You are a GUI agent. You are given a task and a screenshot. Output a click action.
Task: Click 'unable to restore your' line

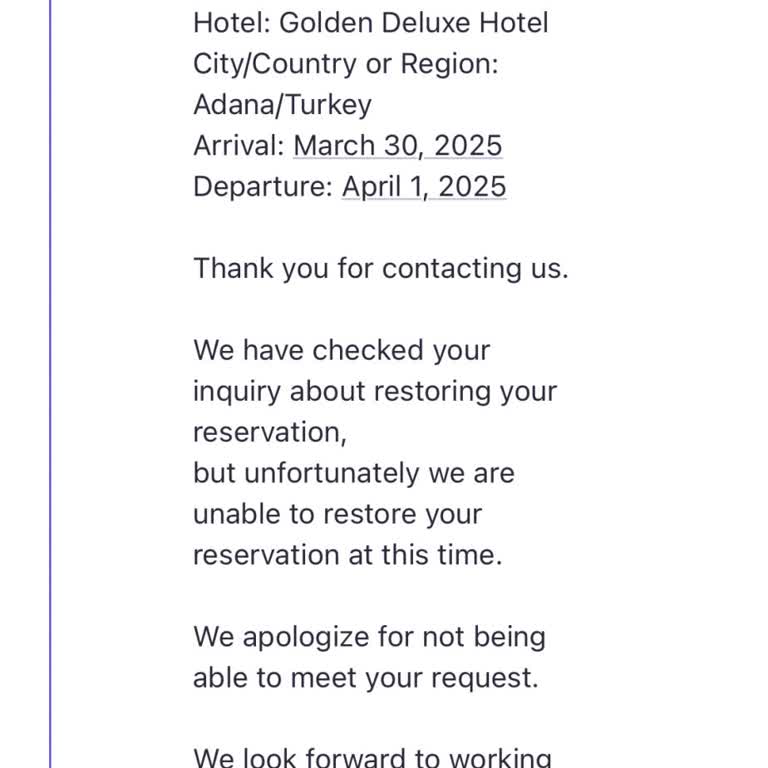tap(337, 514)
